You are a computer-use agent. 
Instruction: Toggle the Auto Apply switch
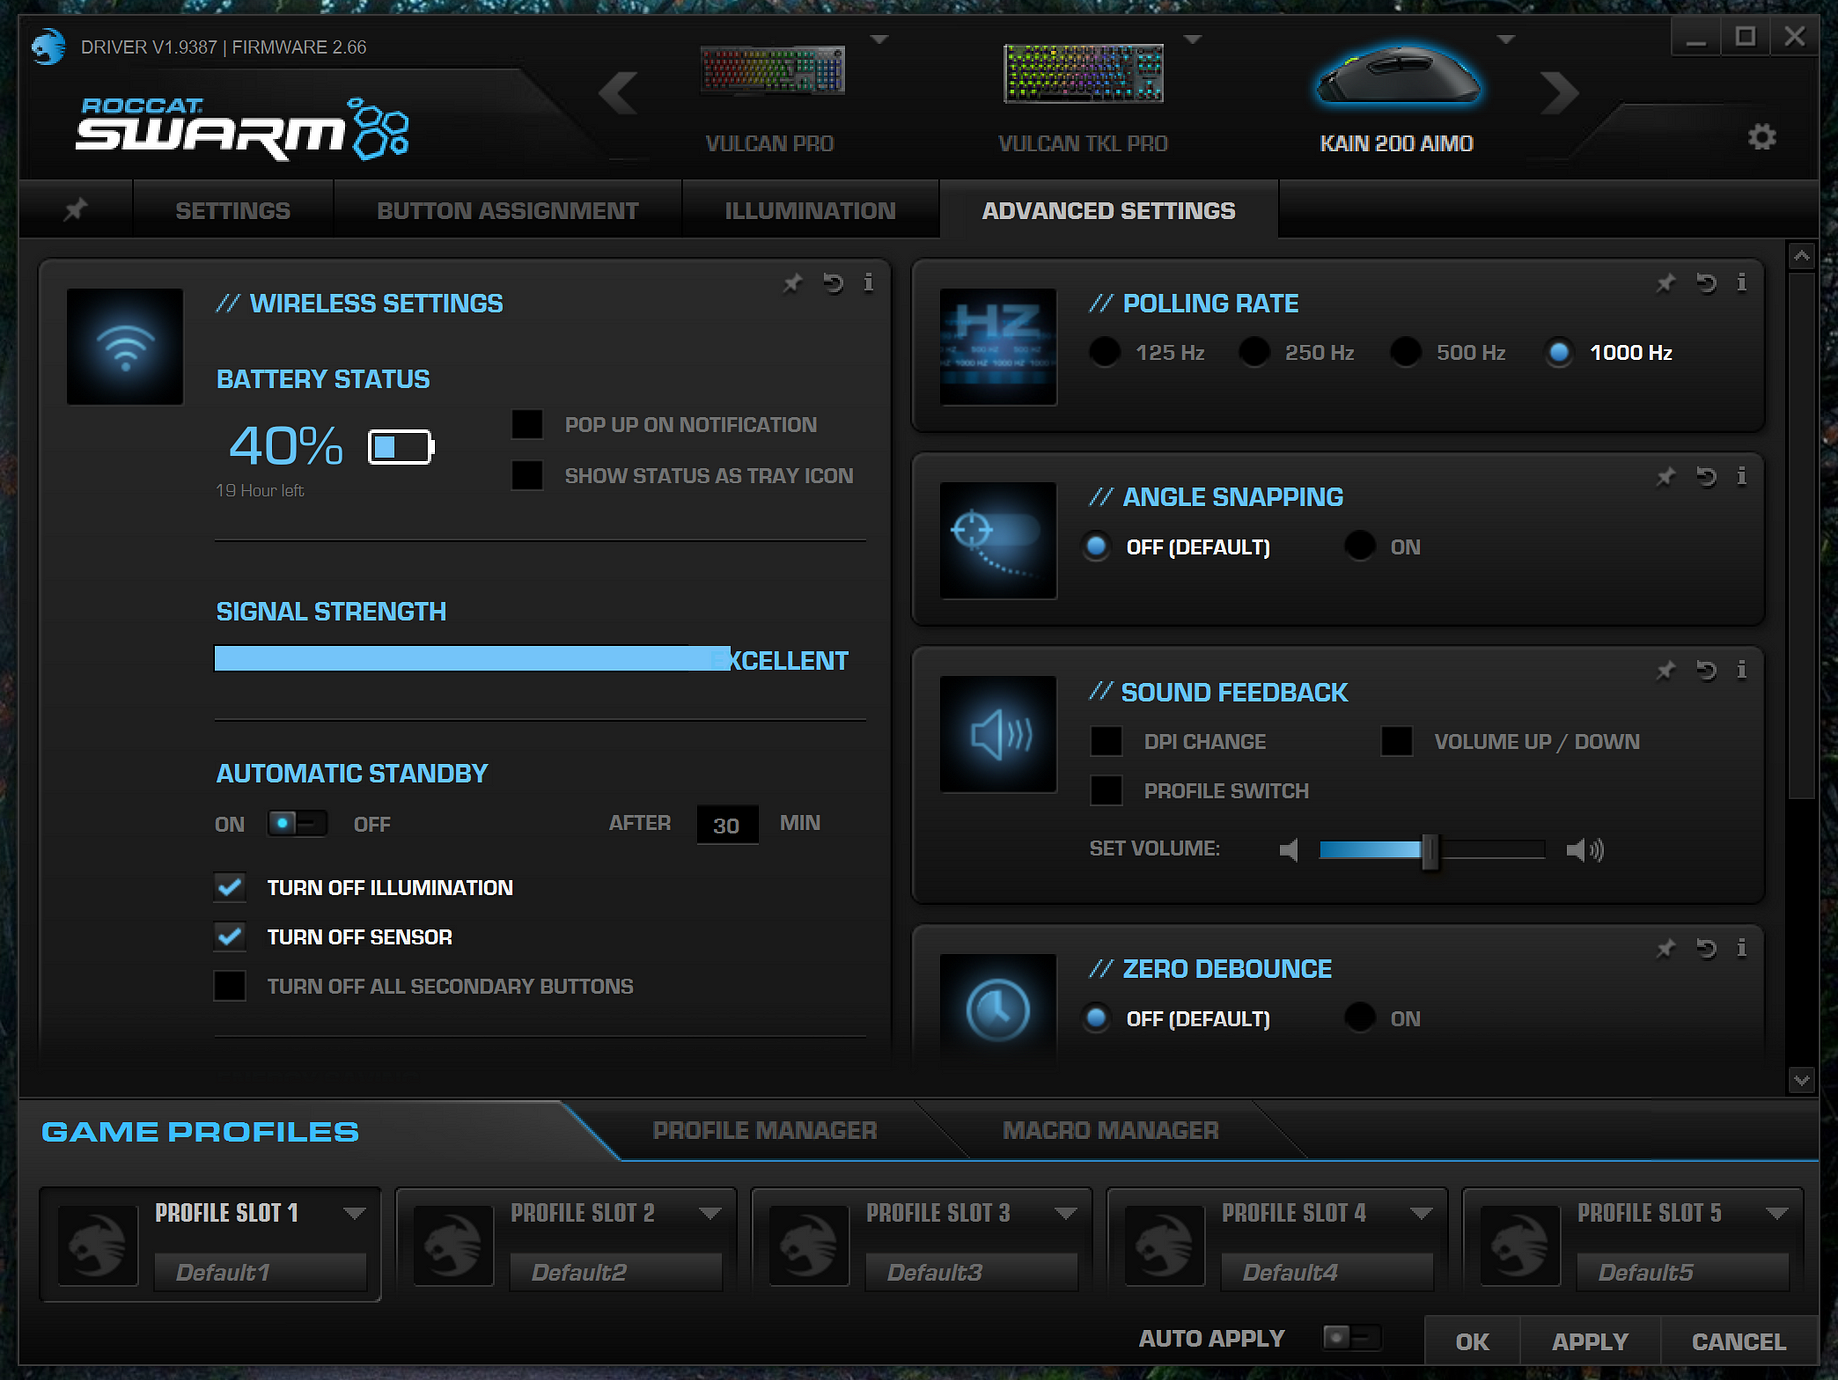pos(1352,1338)
